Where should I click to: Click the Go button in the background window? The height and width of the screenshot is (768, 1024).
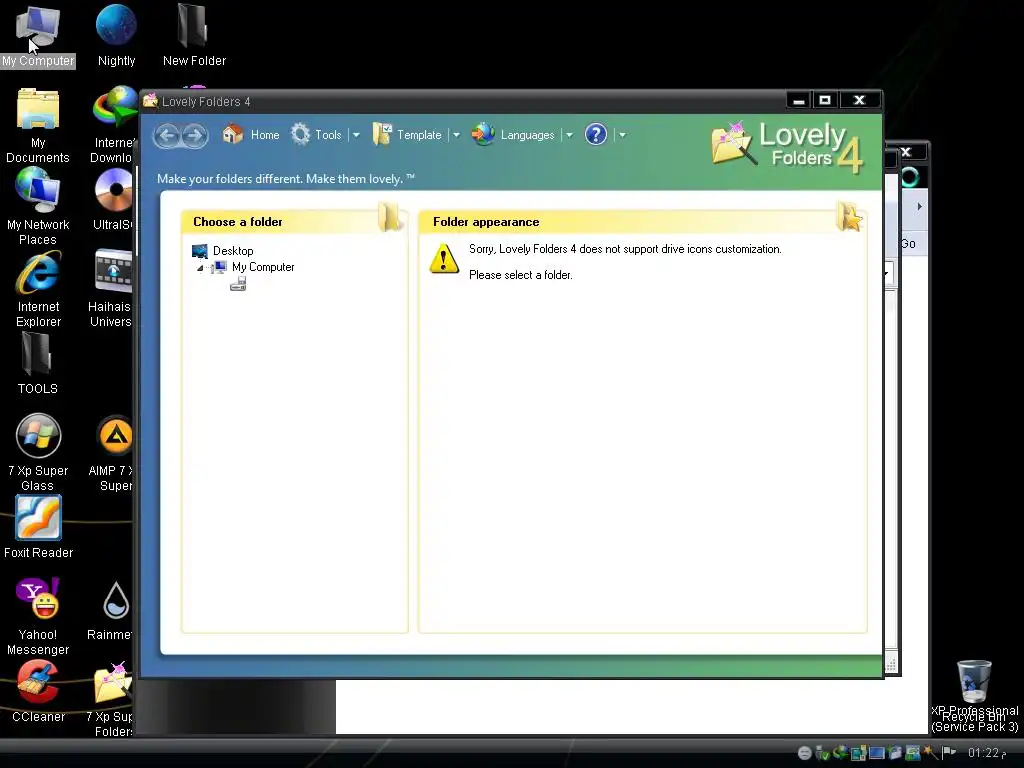[908, 244]
